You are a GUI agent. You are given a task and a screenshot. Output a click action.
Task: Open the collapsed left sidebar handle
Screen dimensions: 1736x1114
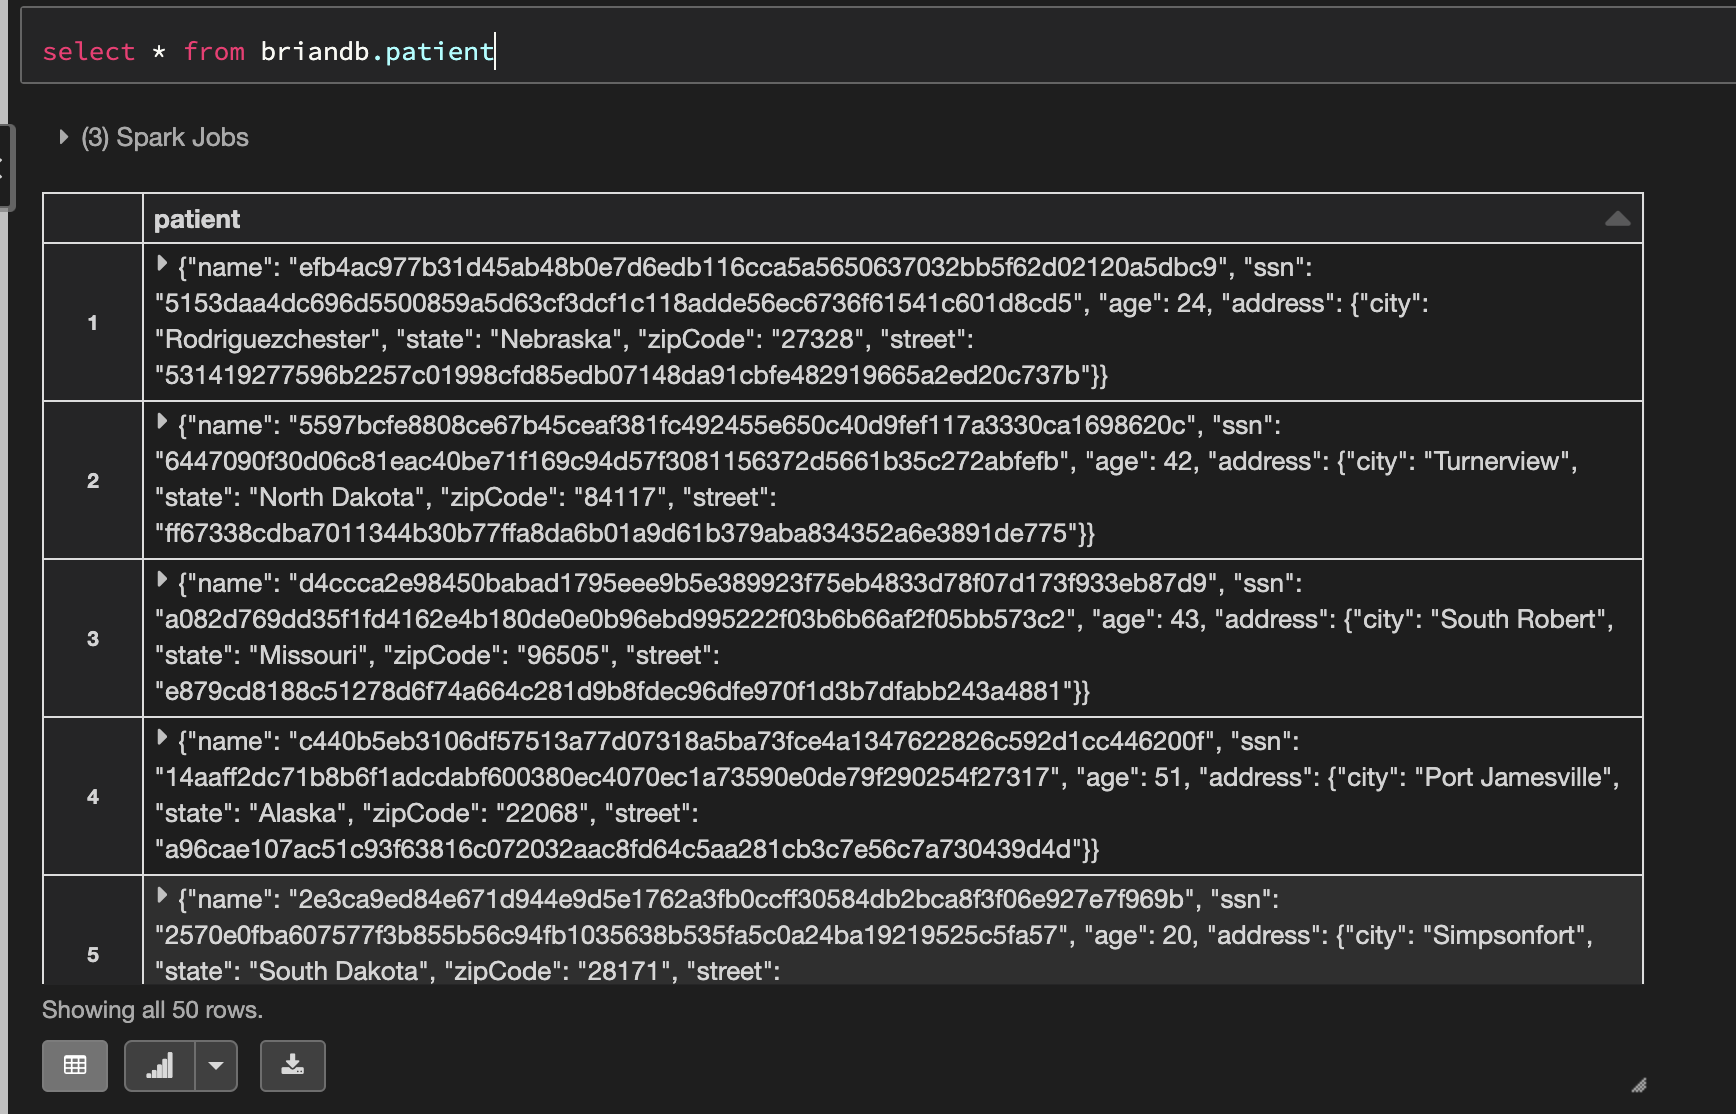[5, 167]
